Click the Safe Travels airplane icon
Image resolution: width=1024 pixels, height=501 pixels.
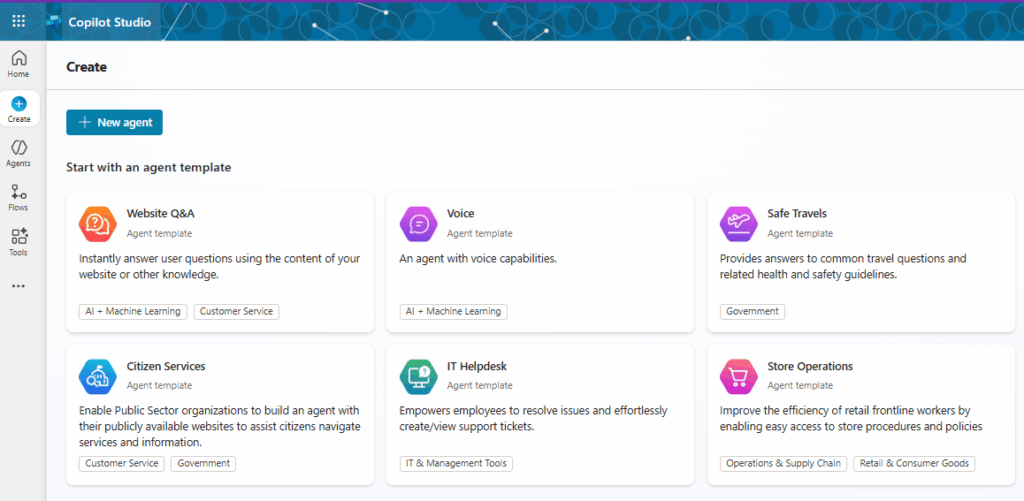point(739,223)
